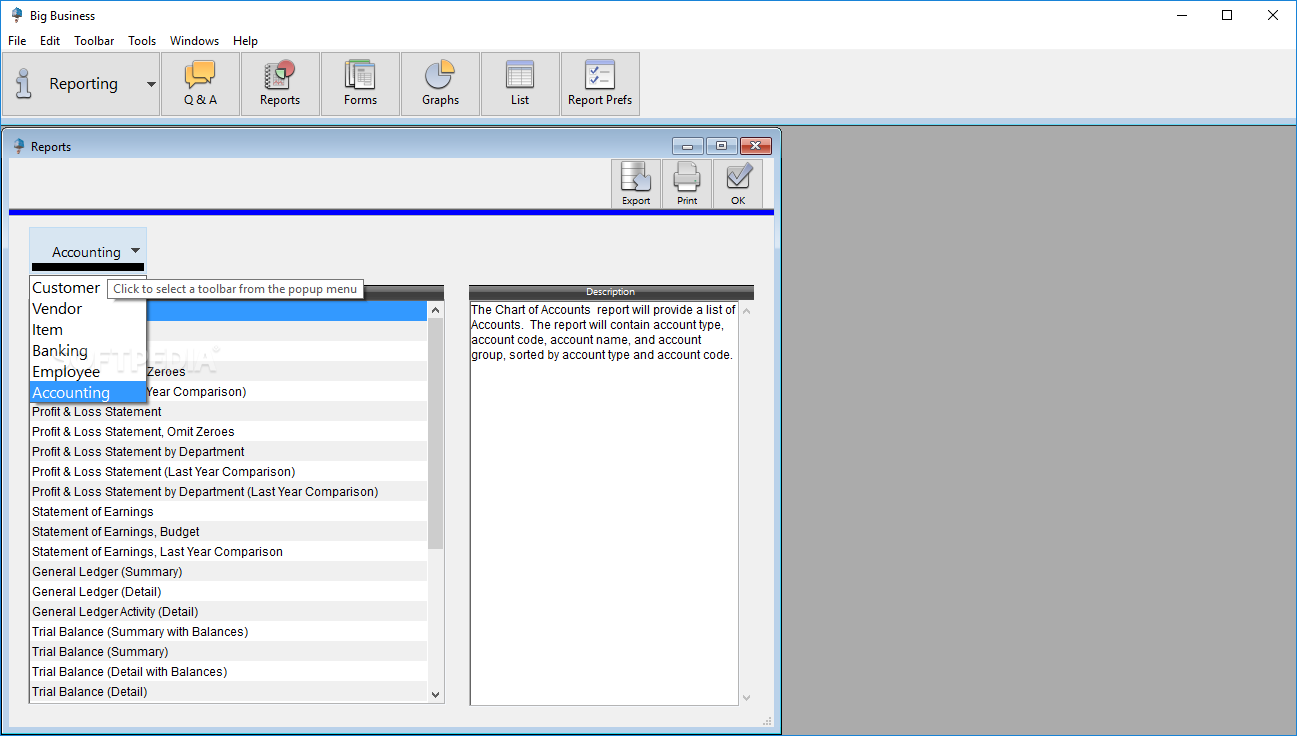Click the Reports window title icon

tap(18, 146)
